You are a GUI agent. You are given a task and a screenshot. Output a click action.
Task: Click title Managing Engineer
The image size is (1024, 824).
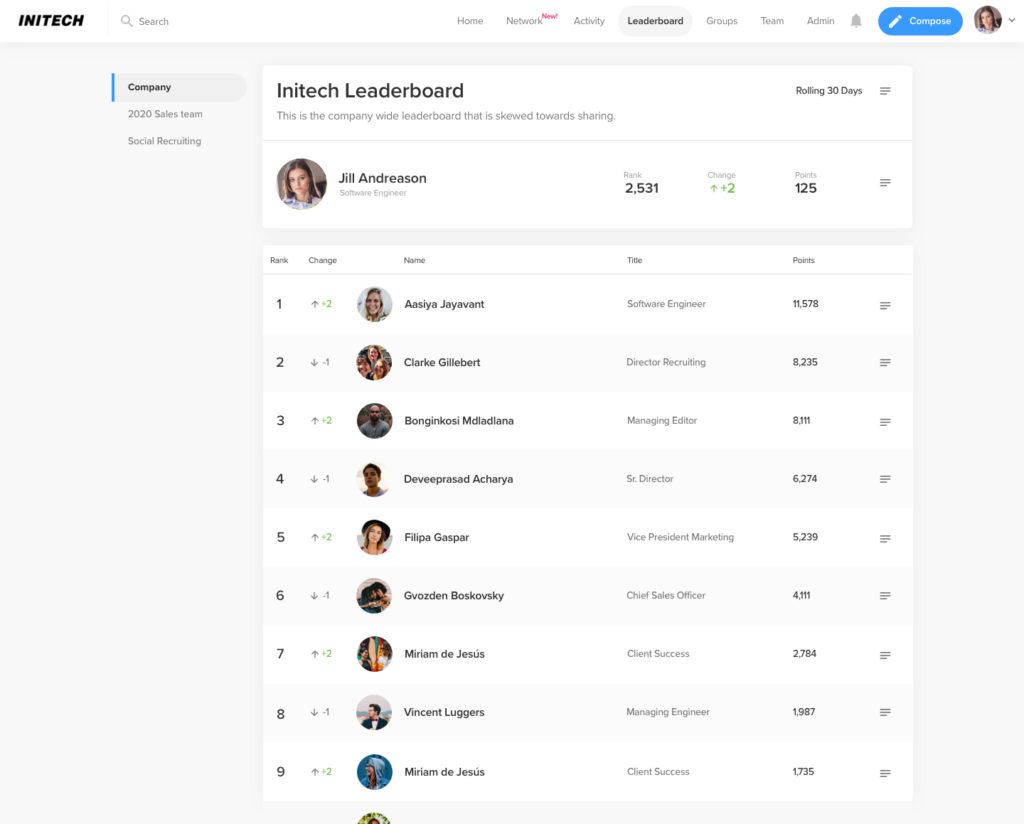pos(667,712)
